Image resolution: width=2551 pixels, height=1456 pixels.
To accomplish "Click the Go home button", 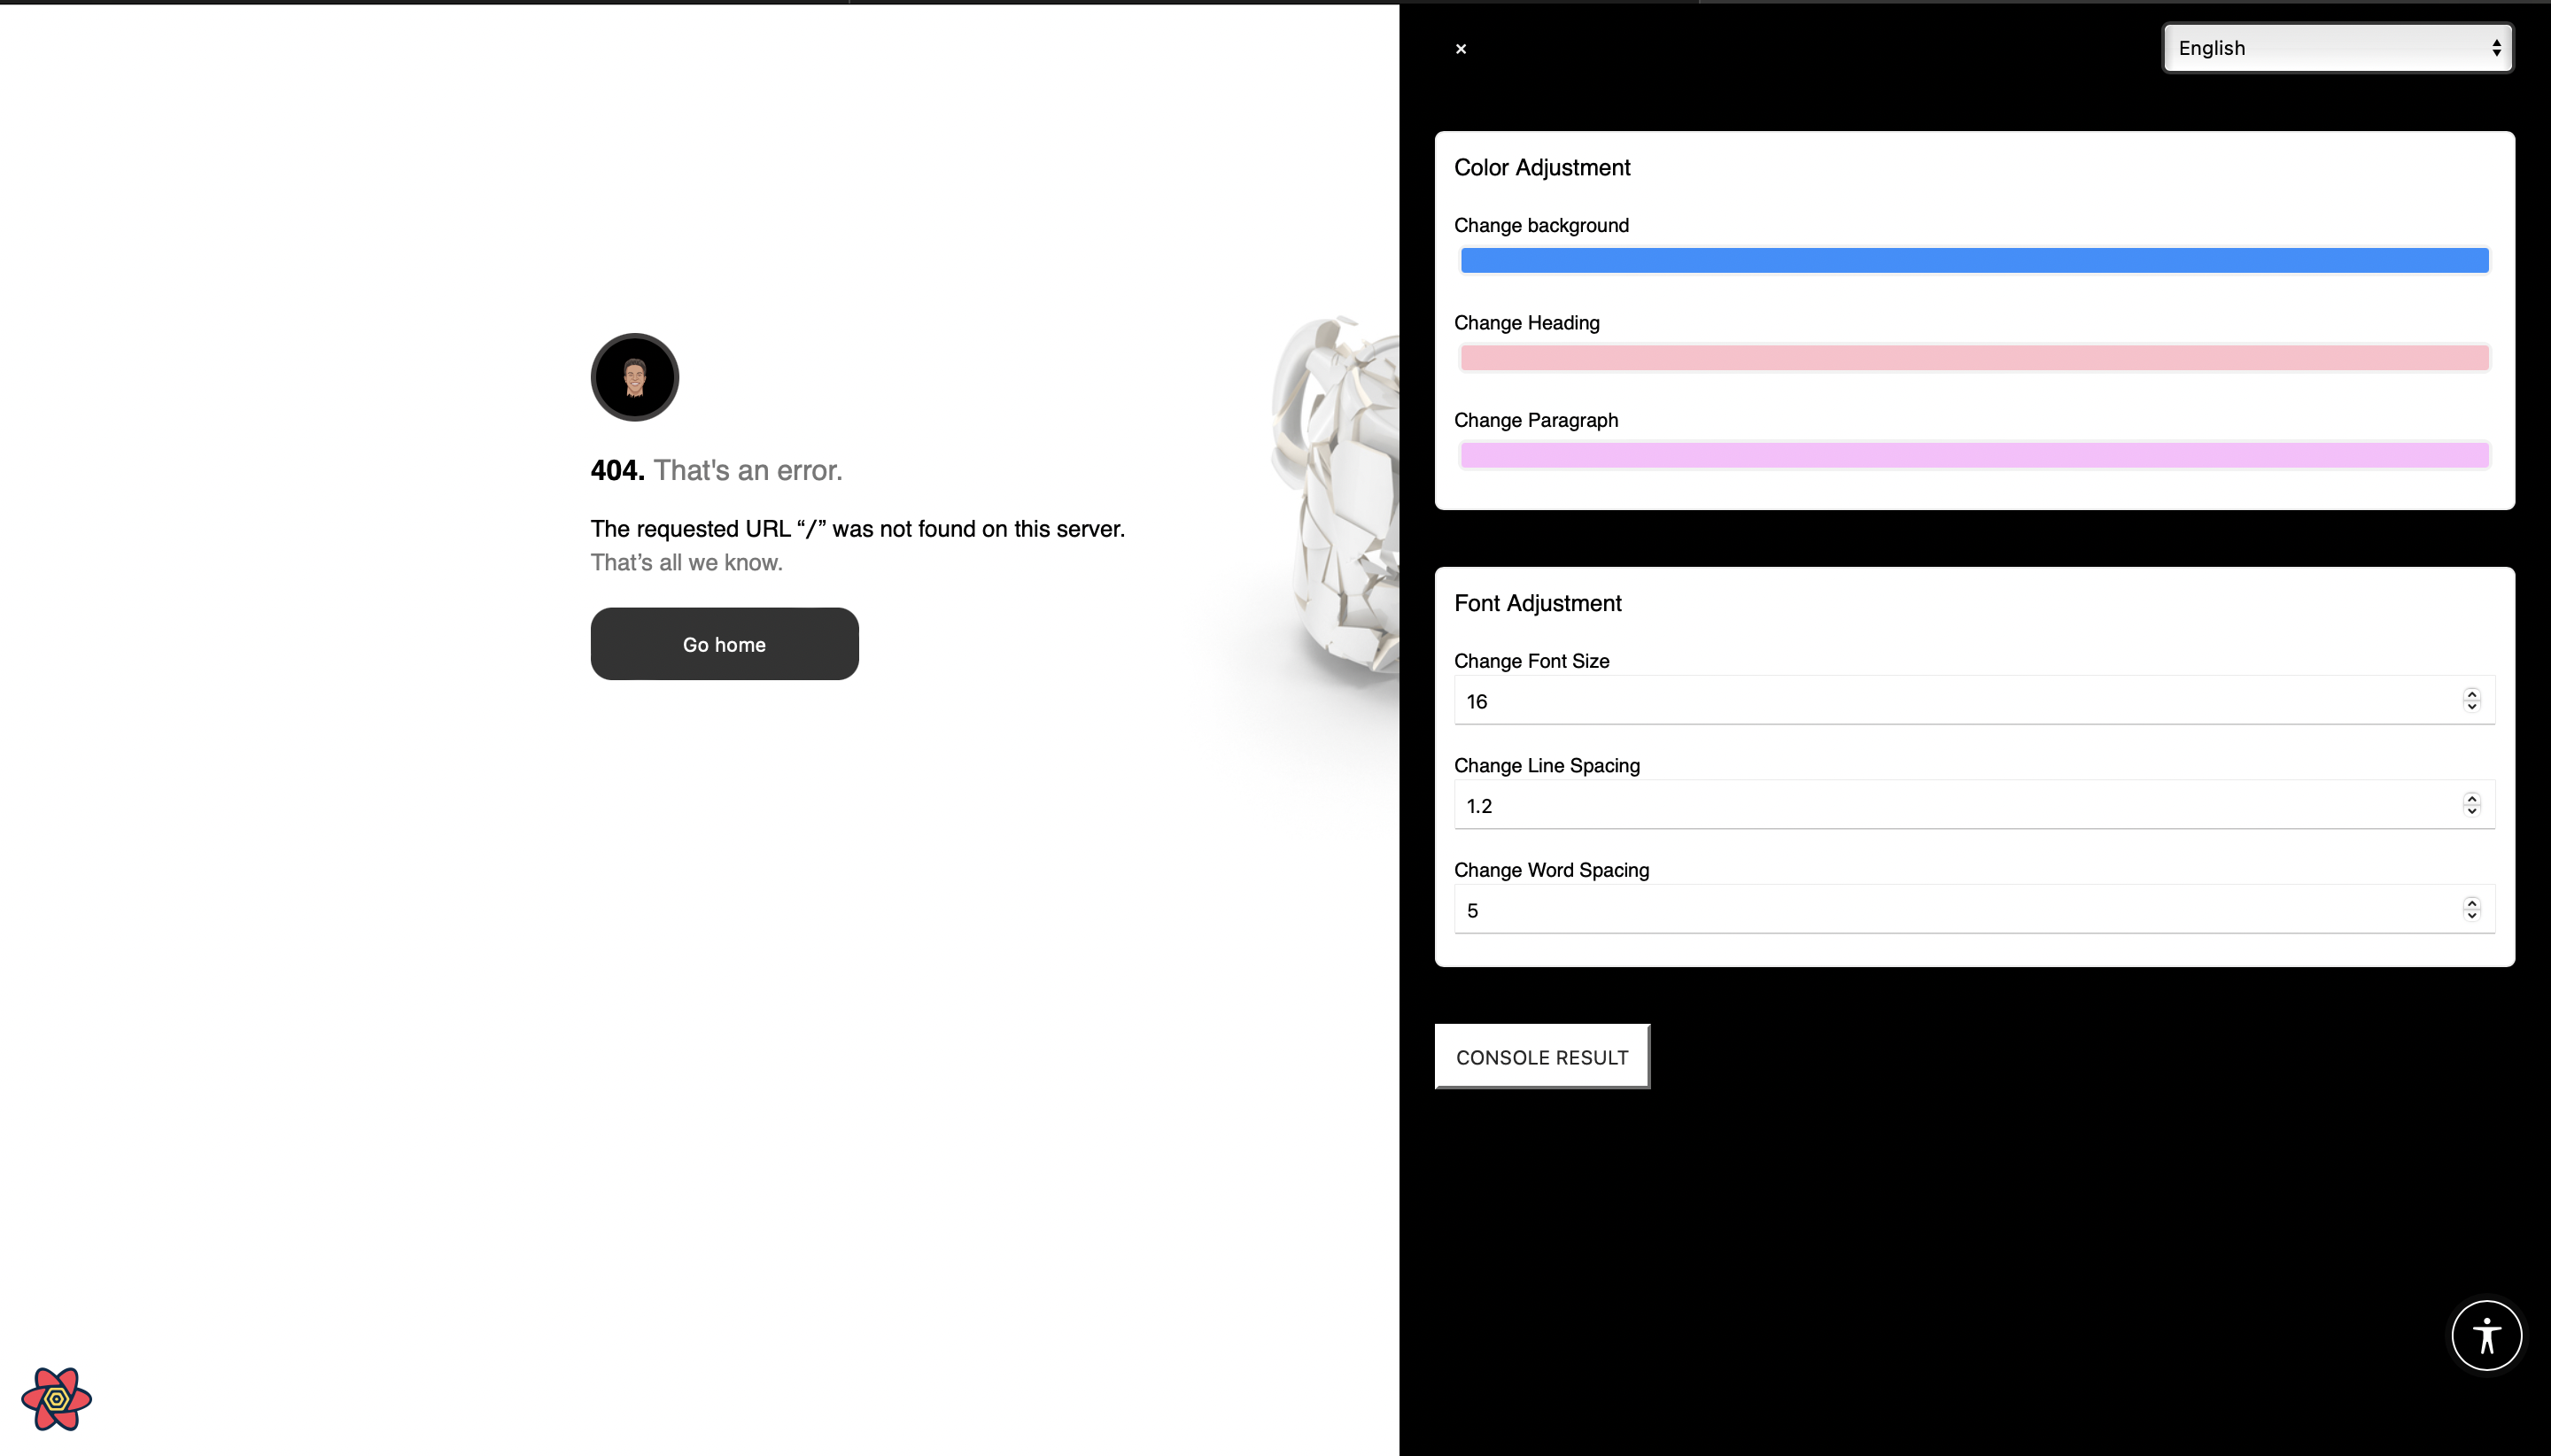I will point(724,644).
